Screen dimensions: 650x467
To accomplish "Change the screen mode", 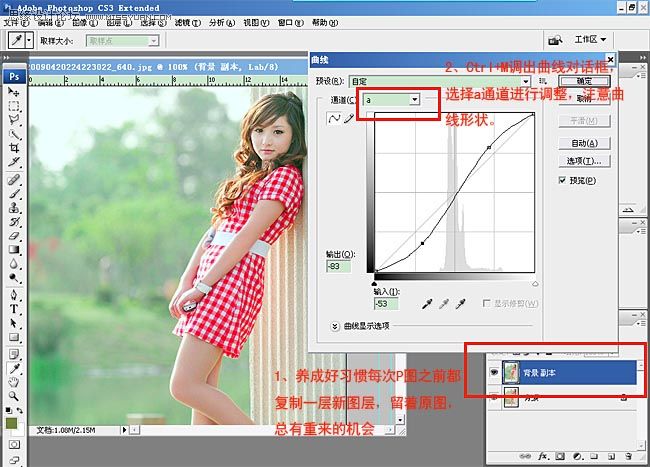I will 14,460.
